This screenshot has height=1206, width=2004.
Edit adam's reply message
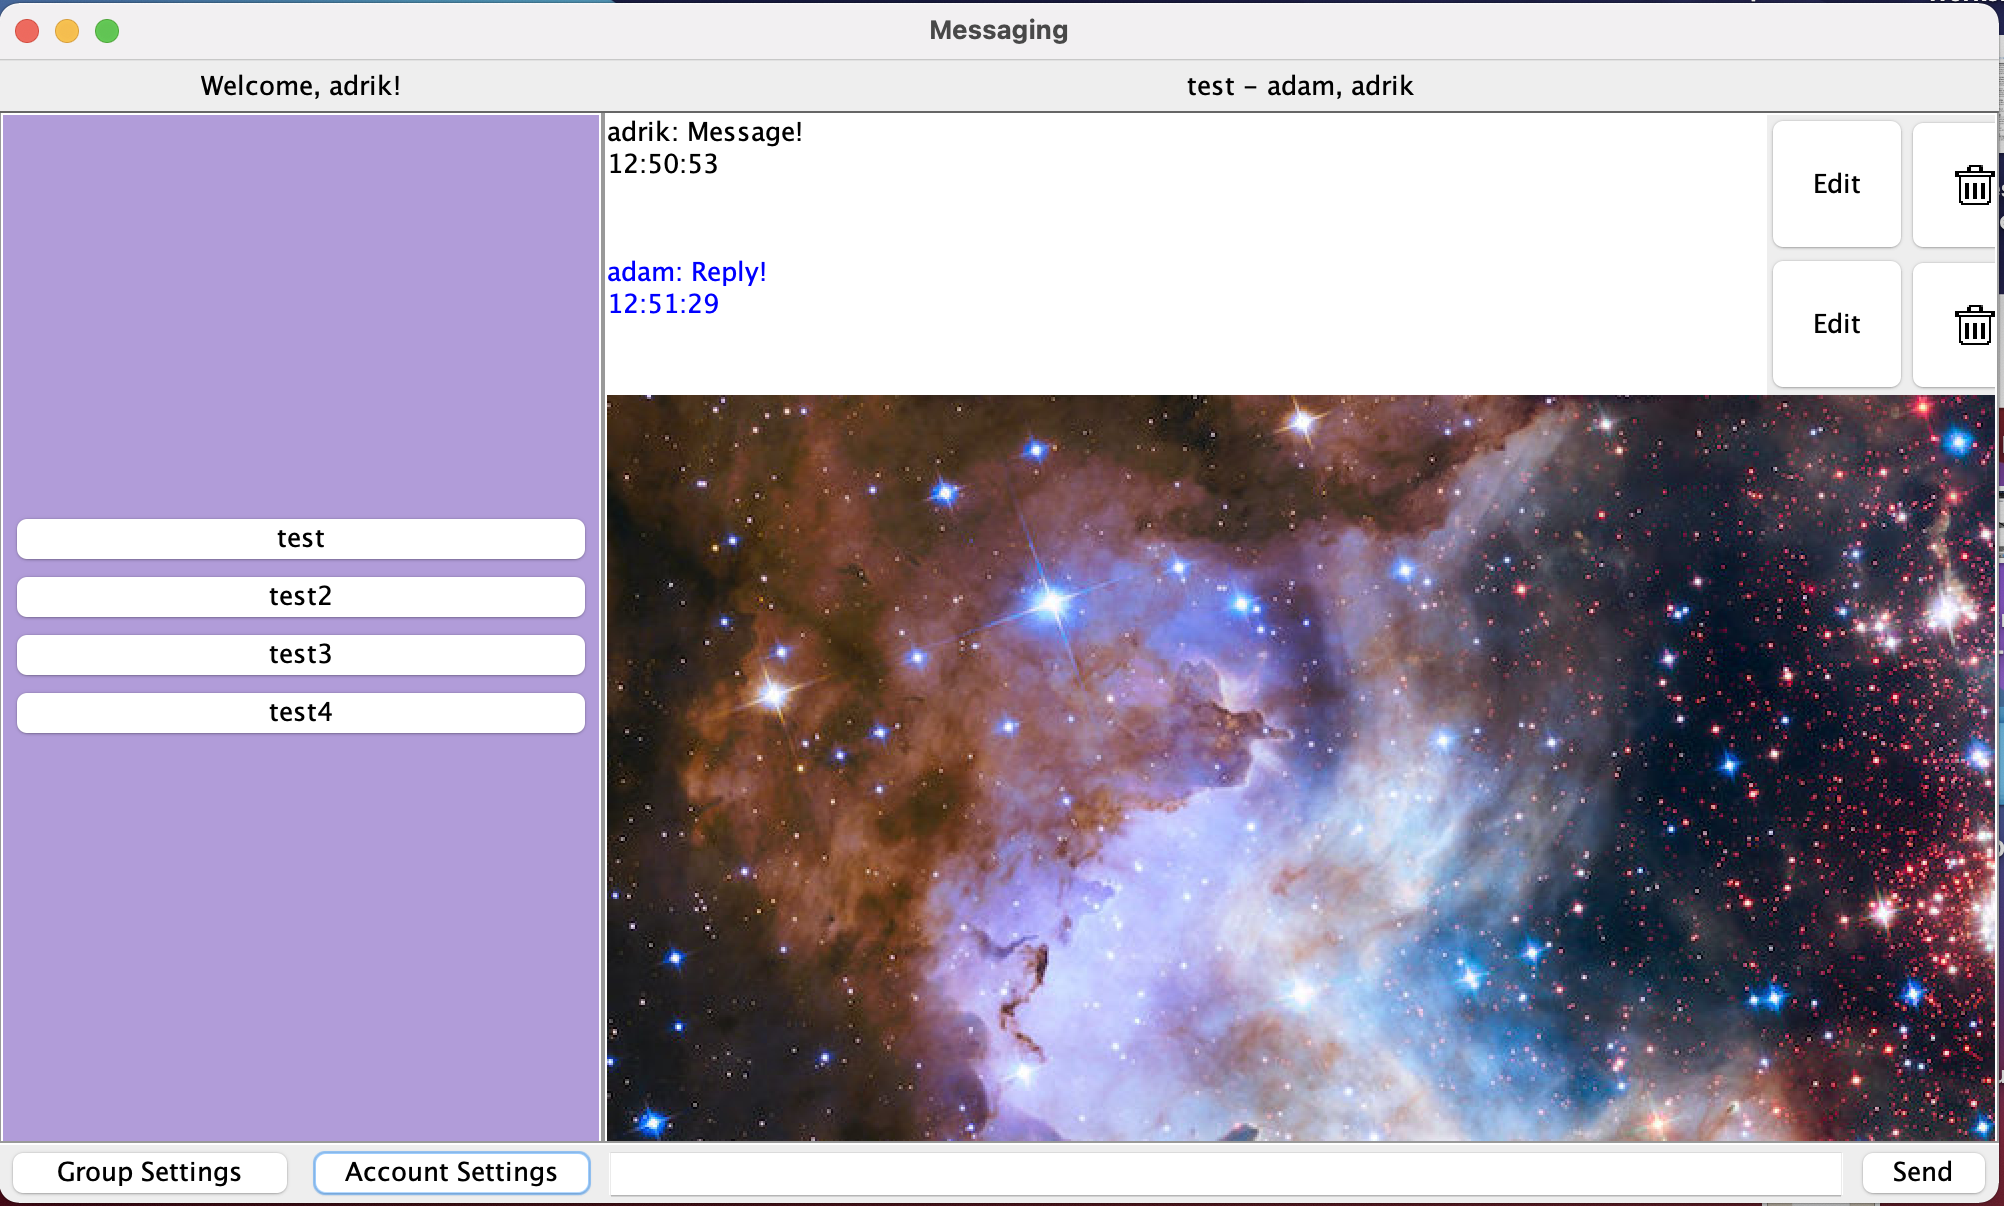click(1836, 324)
